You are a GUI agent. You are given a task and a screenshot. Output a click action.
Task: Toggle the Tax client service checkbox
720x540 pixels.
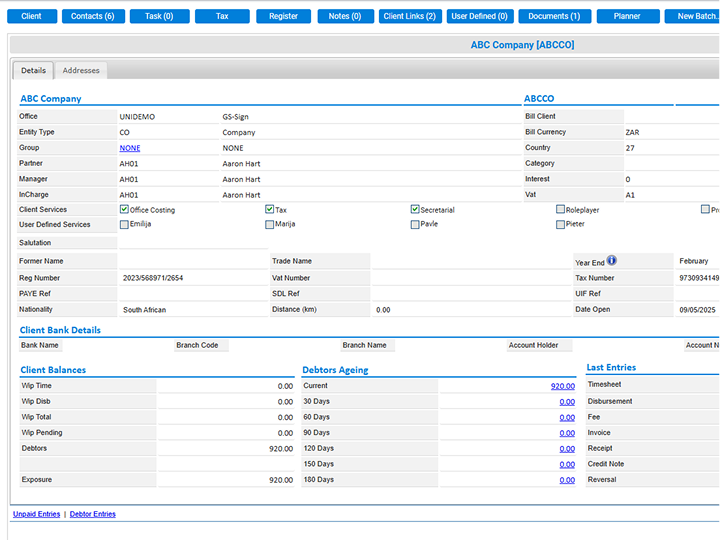coord(270,209)
